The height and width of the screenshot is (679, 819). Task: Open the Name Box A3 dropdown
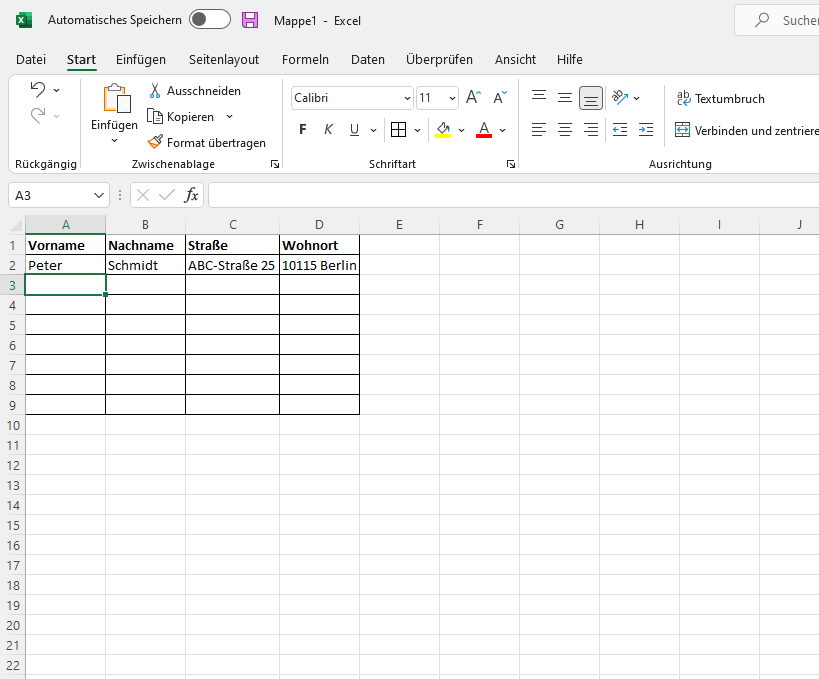[x=99, y=195]
